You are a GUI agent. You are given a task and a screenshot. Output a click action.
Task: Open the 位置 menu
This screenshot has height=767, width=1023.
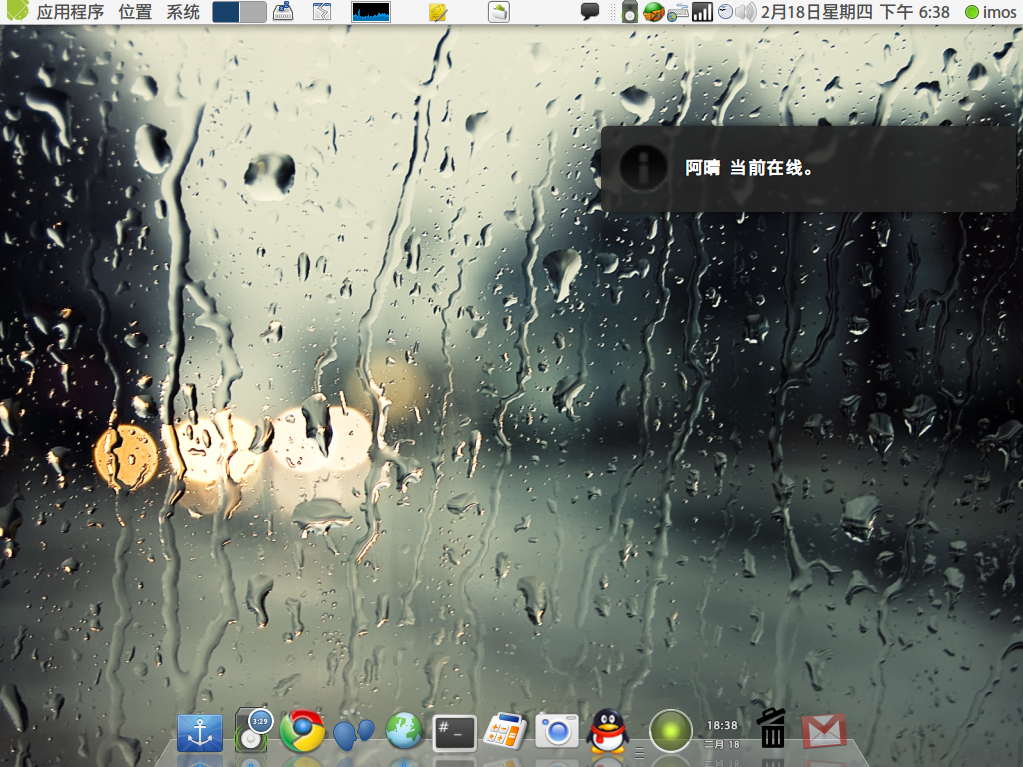tap(135, 12)
